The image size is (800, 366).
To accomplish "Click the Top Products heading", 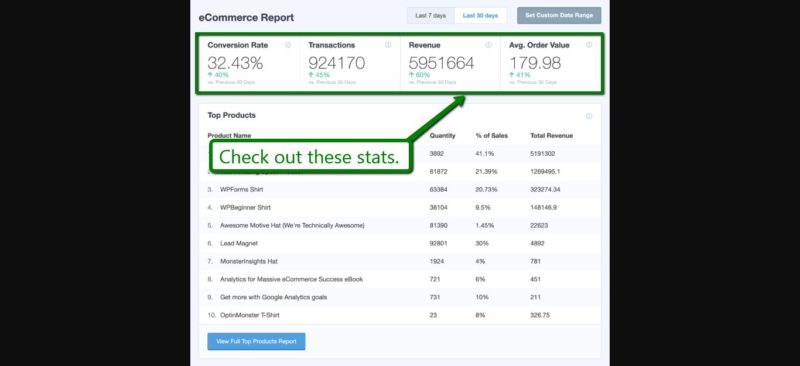I will coord(232,115).
